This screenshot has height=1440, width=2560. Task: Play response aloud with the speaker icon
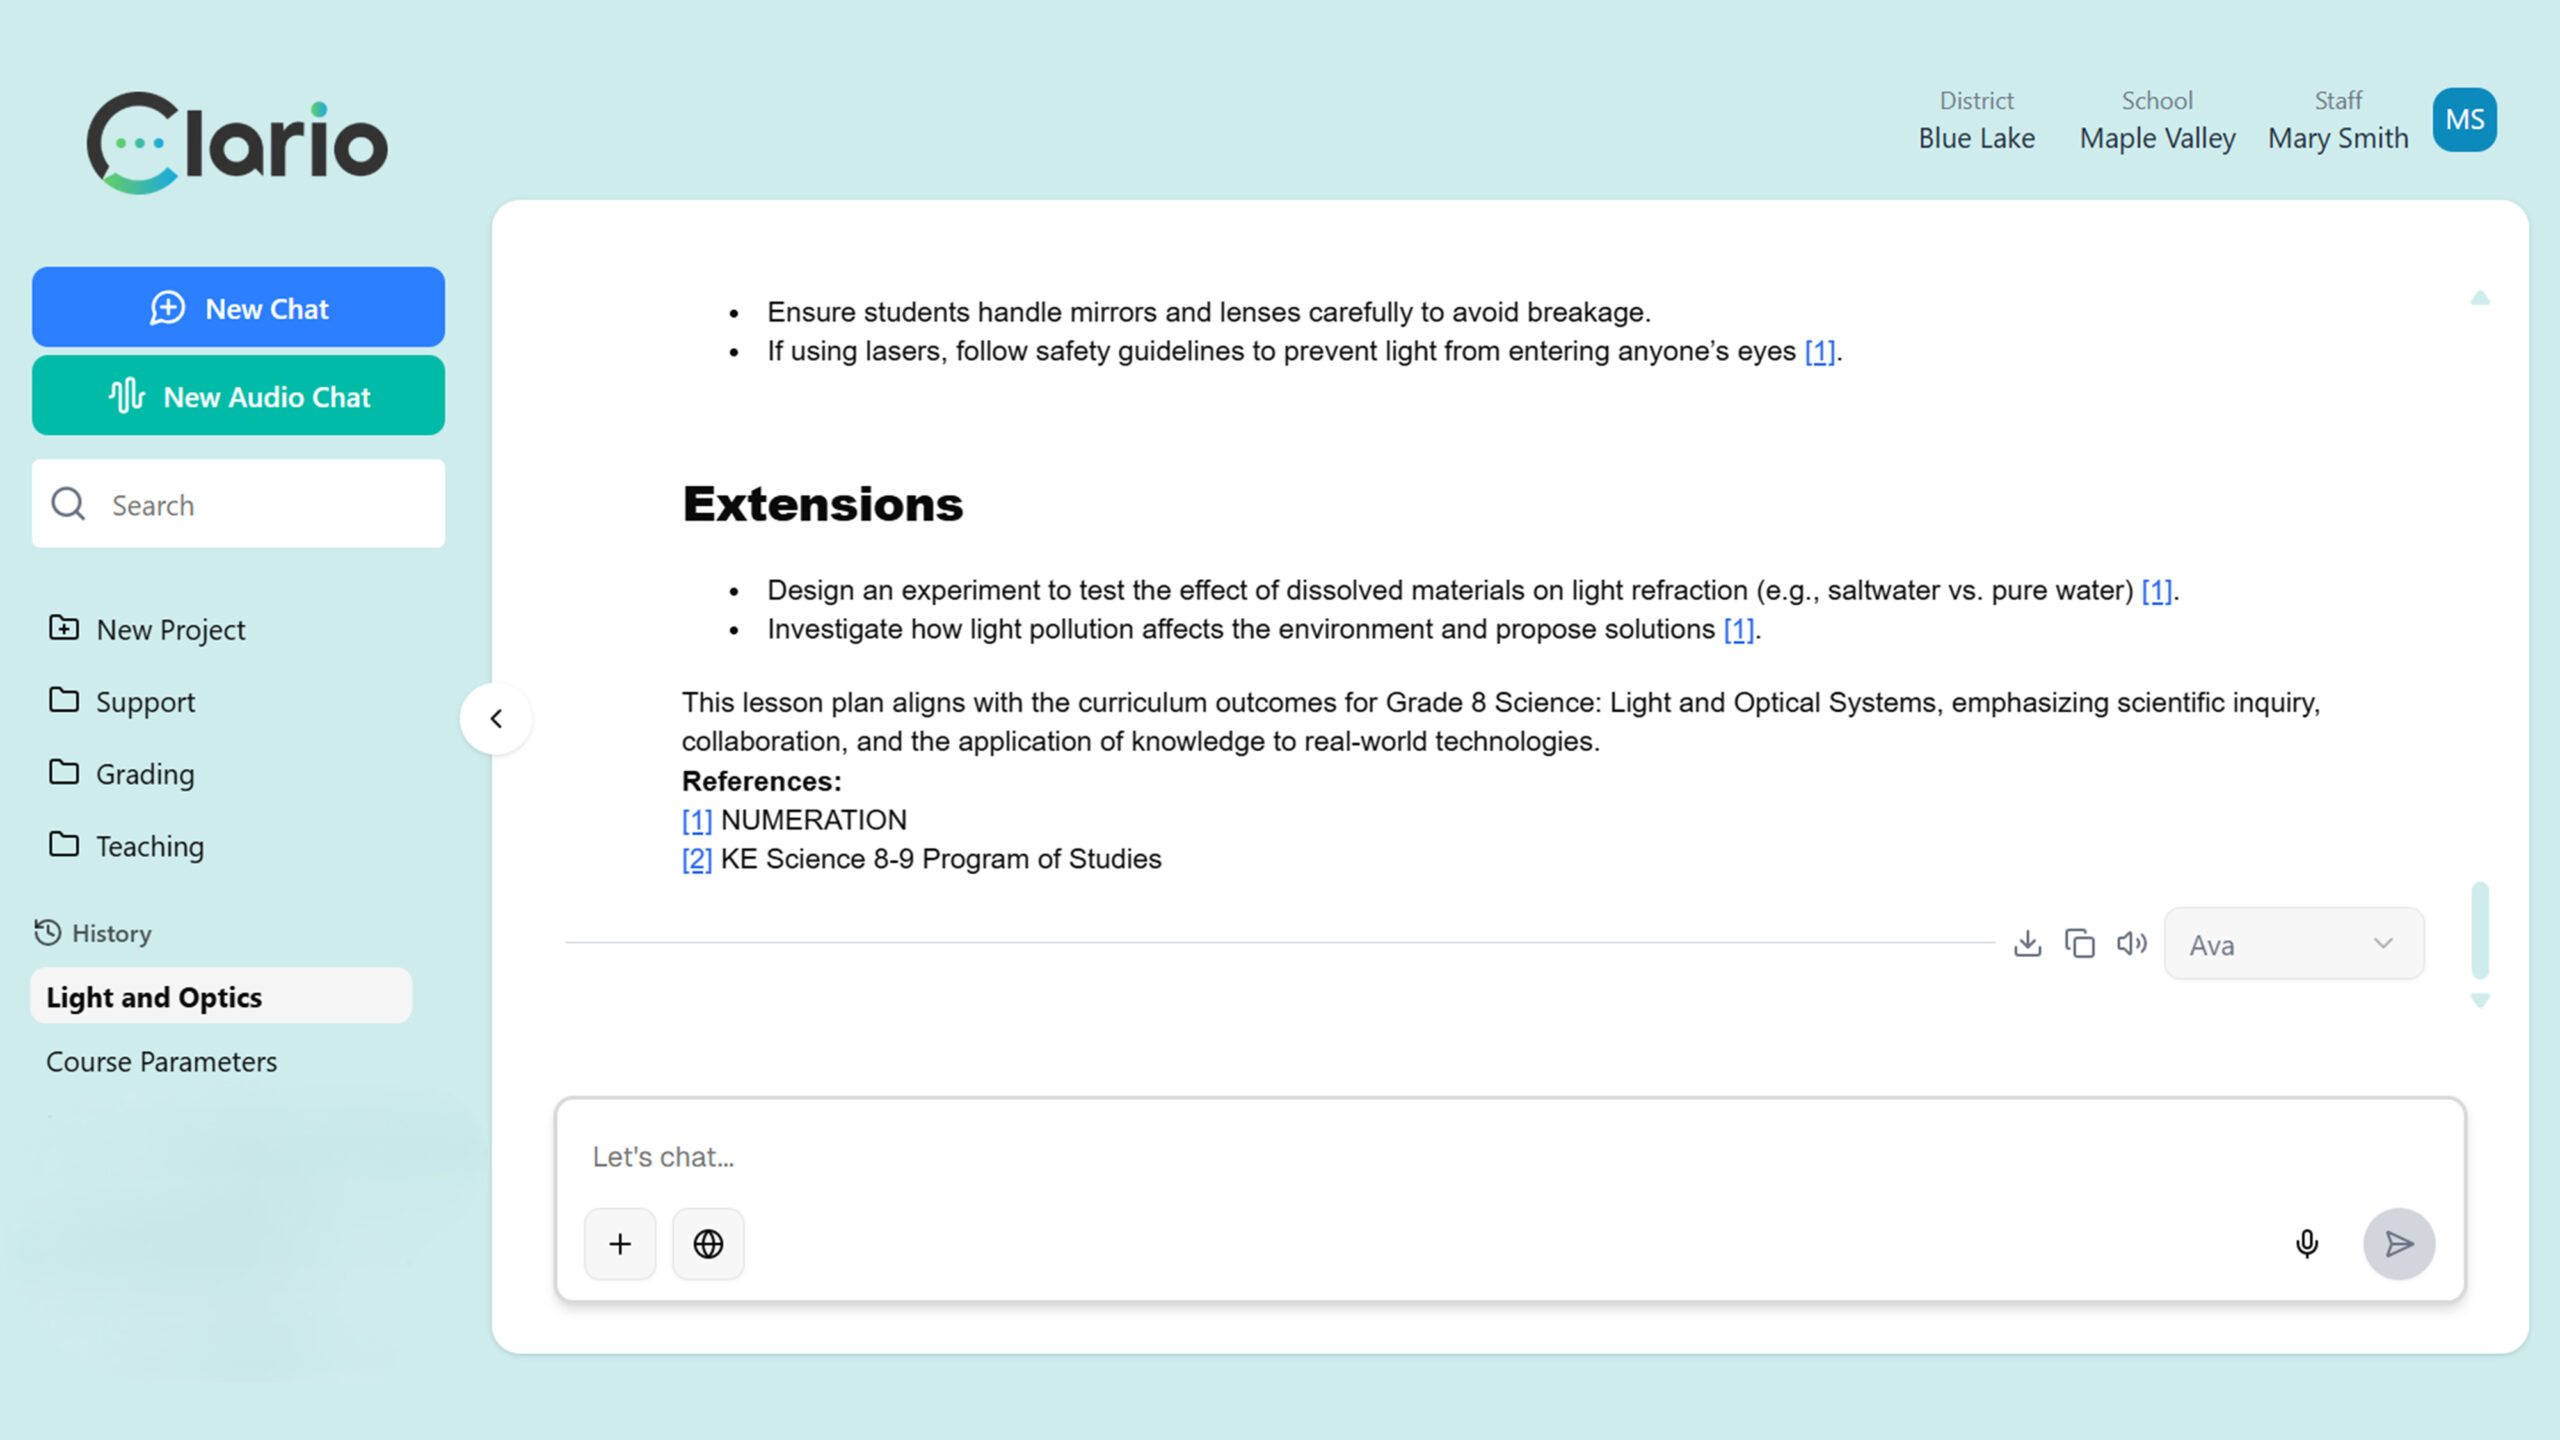coord(2131,943)
